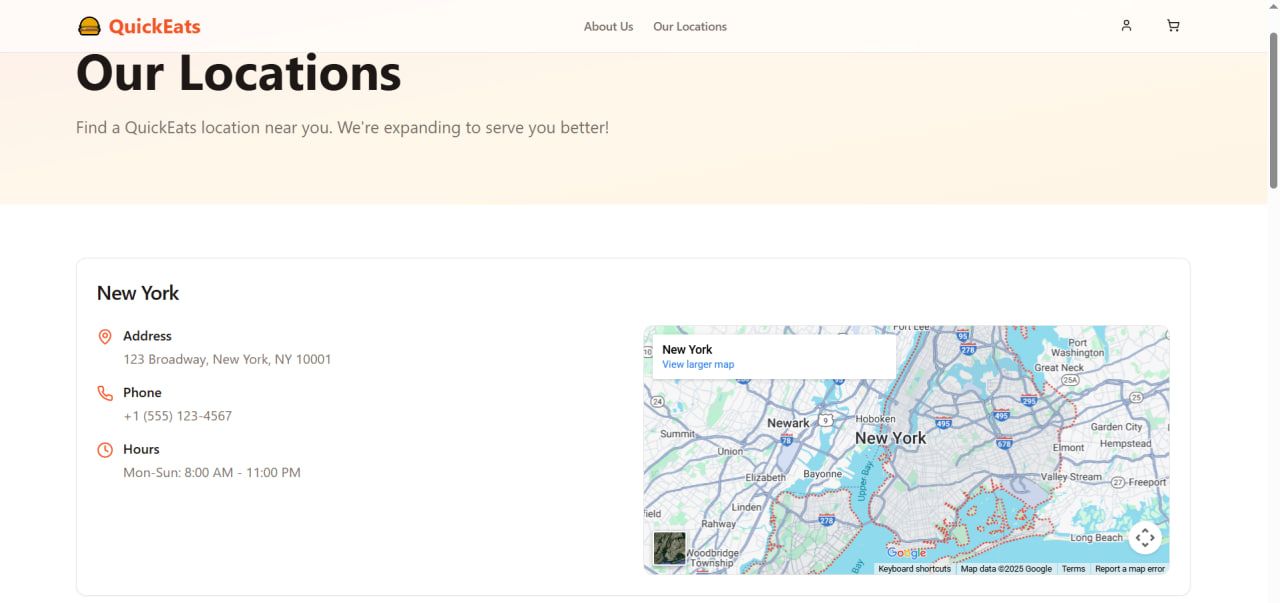Click the Address label
The image size is (1280, 603).
[147, 336]
